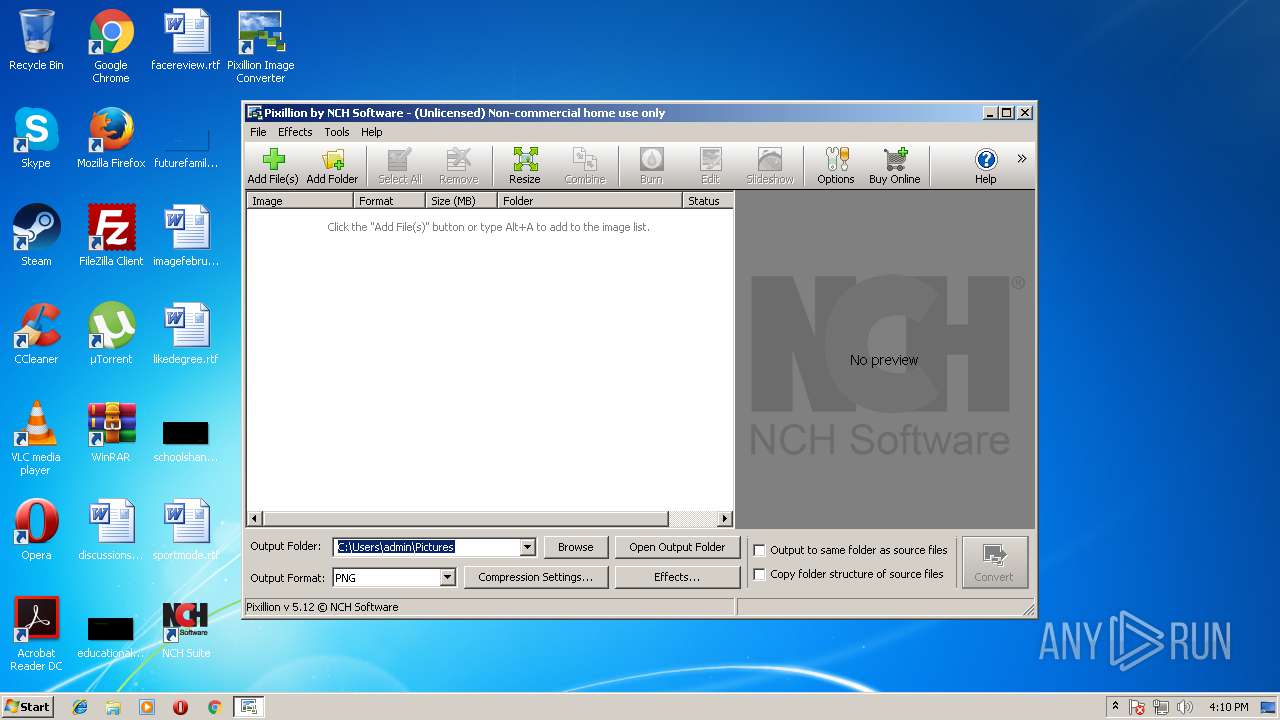
Task: Click the Select All toolbar icon
Action: tap(400, 166)
